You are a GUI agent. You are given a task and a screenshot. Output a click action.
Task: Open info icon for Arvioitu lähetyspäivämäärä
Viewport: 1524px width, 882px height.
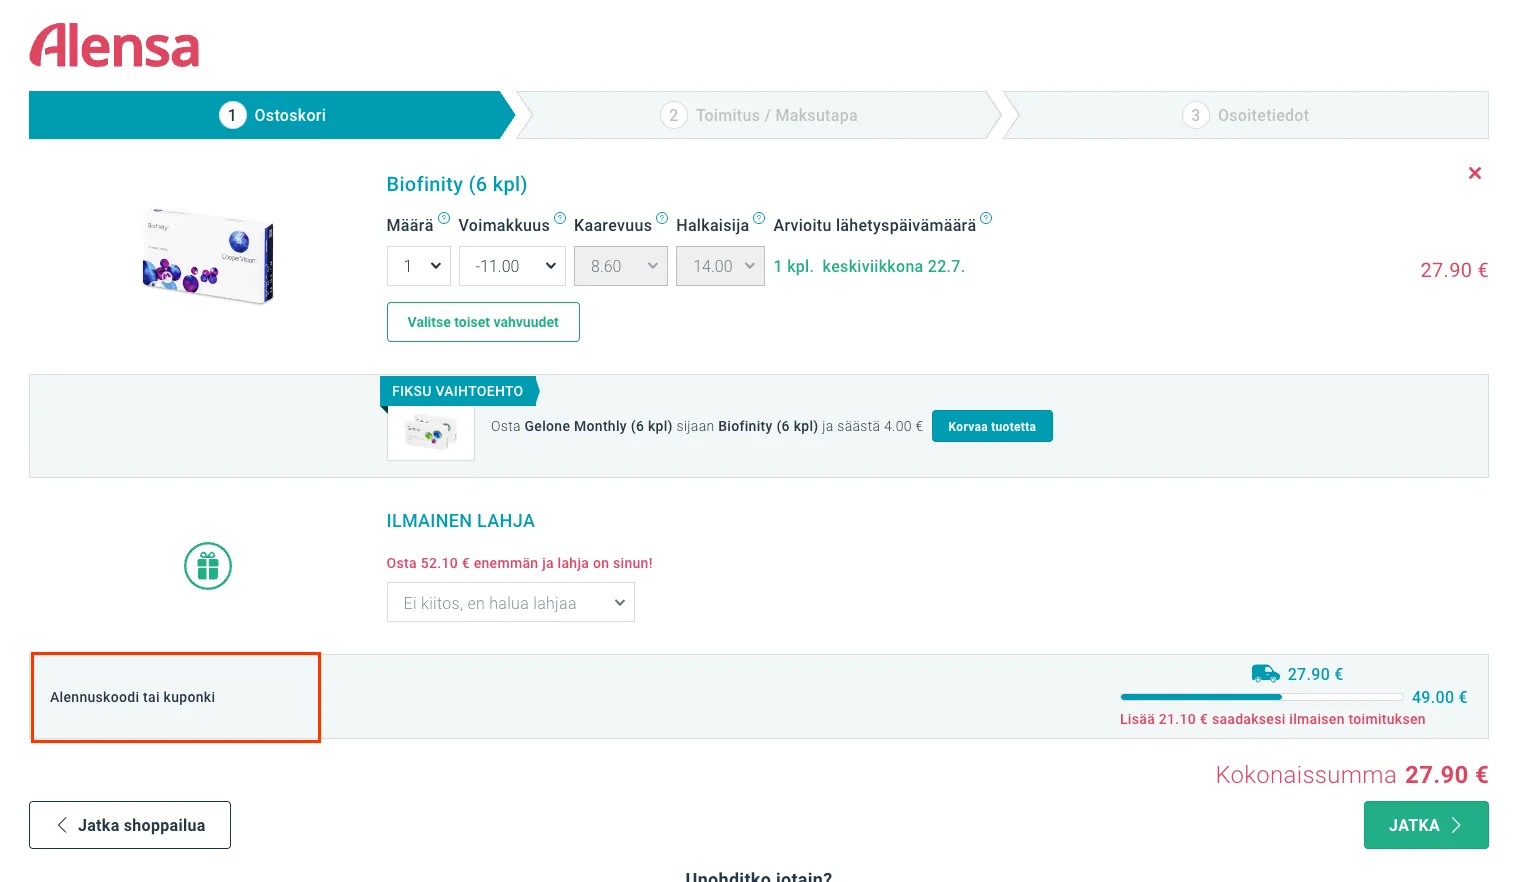pyautogui.click(x=986, y=218)
